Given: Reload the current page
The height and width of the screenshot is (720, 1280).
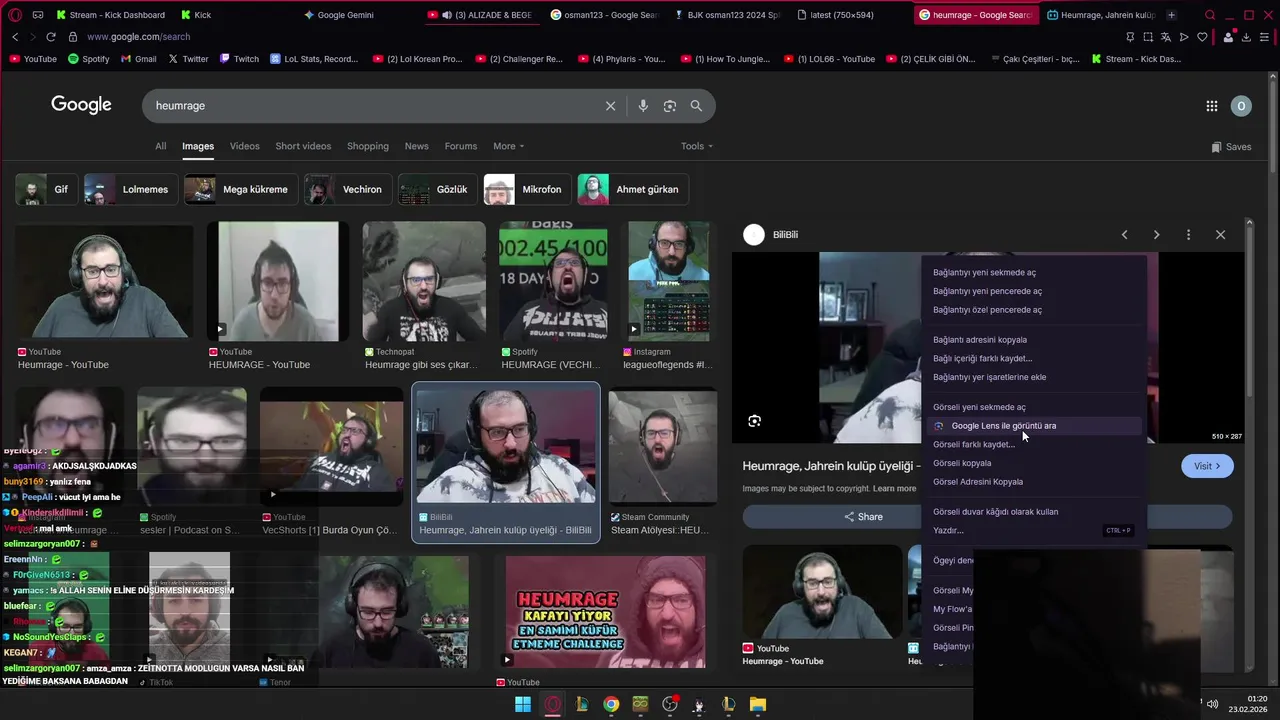Looking at the screenshot, I should (x=53, y=37).
